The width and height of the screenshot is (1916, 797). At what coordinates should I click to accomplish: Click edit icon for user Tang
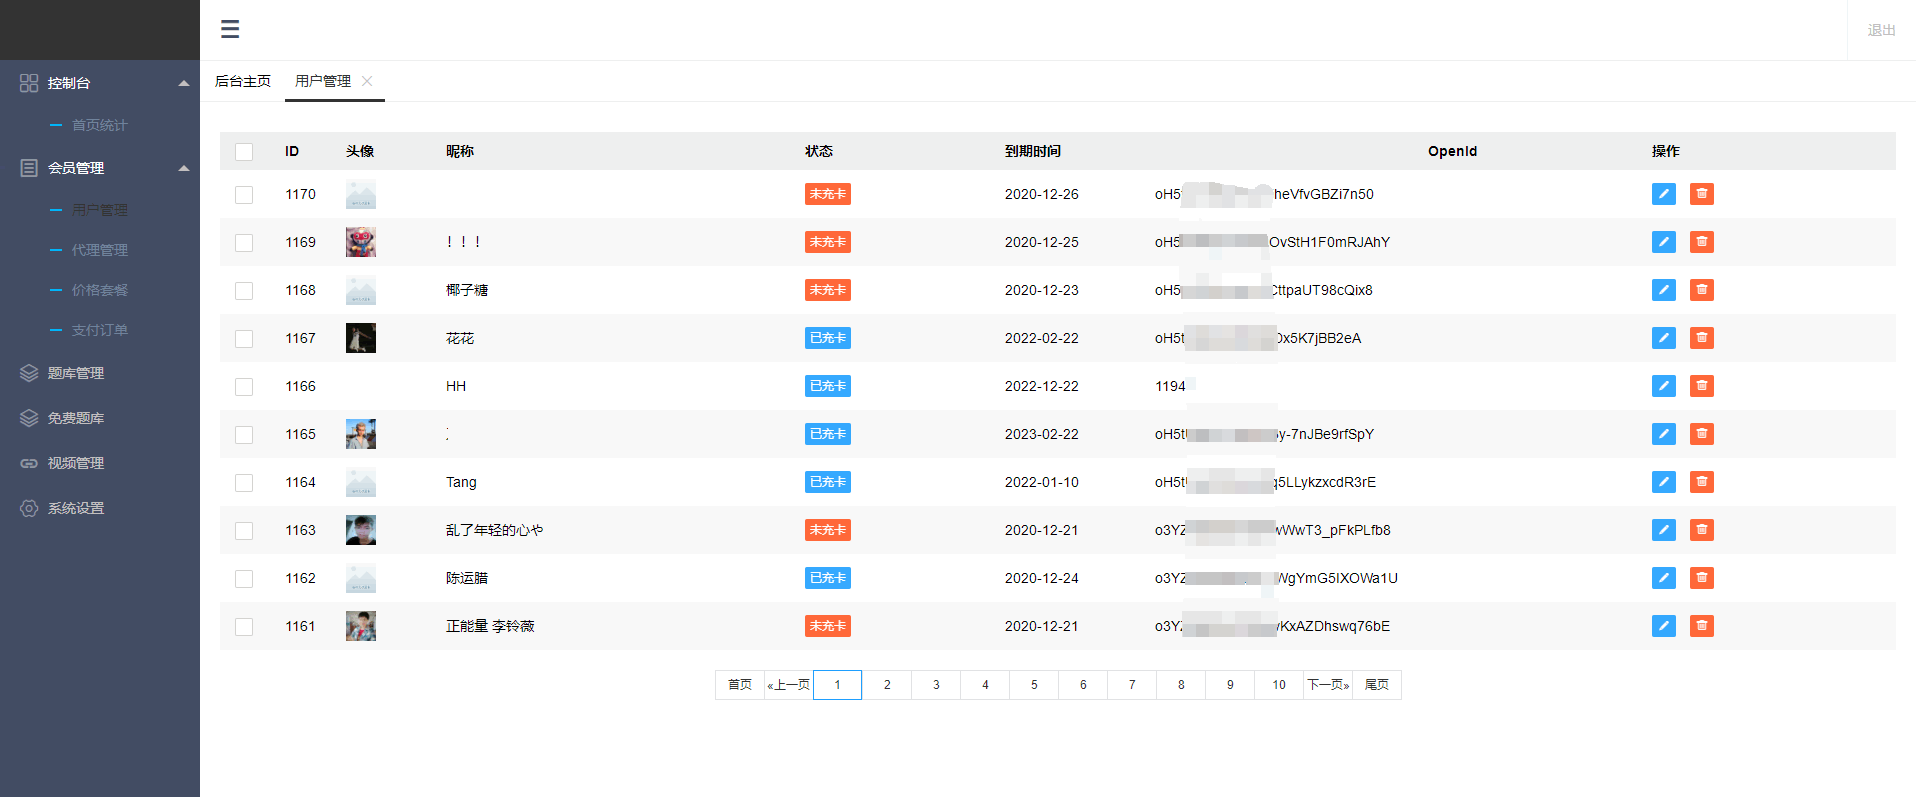click(x=1663, y=482)
